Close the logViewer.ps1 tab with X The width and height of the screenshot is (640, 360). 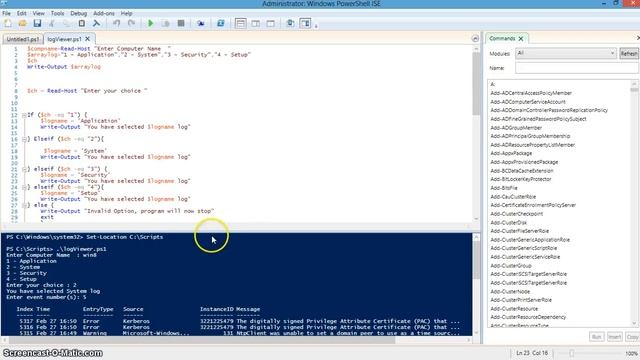point(87,39)
